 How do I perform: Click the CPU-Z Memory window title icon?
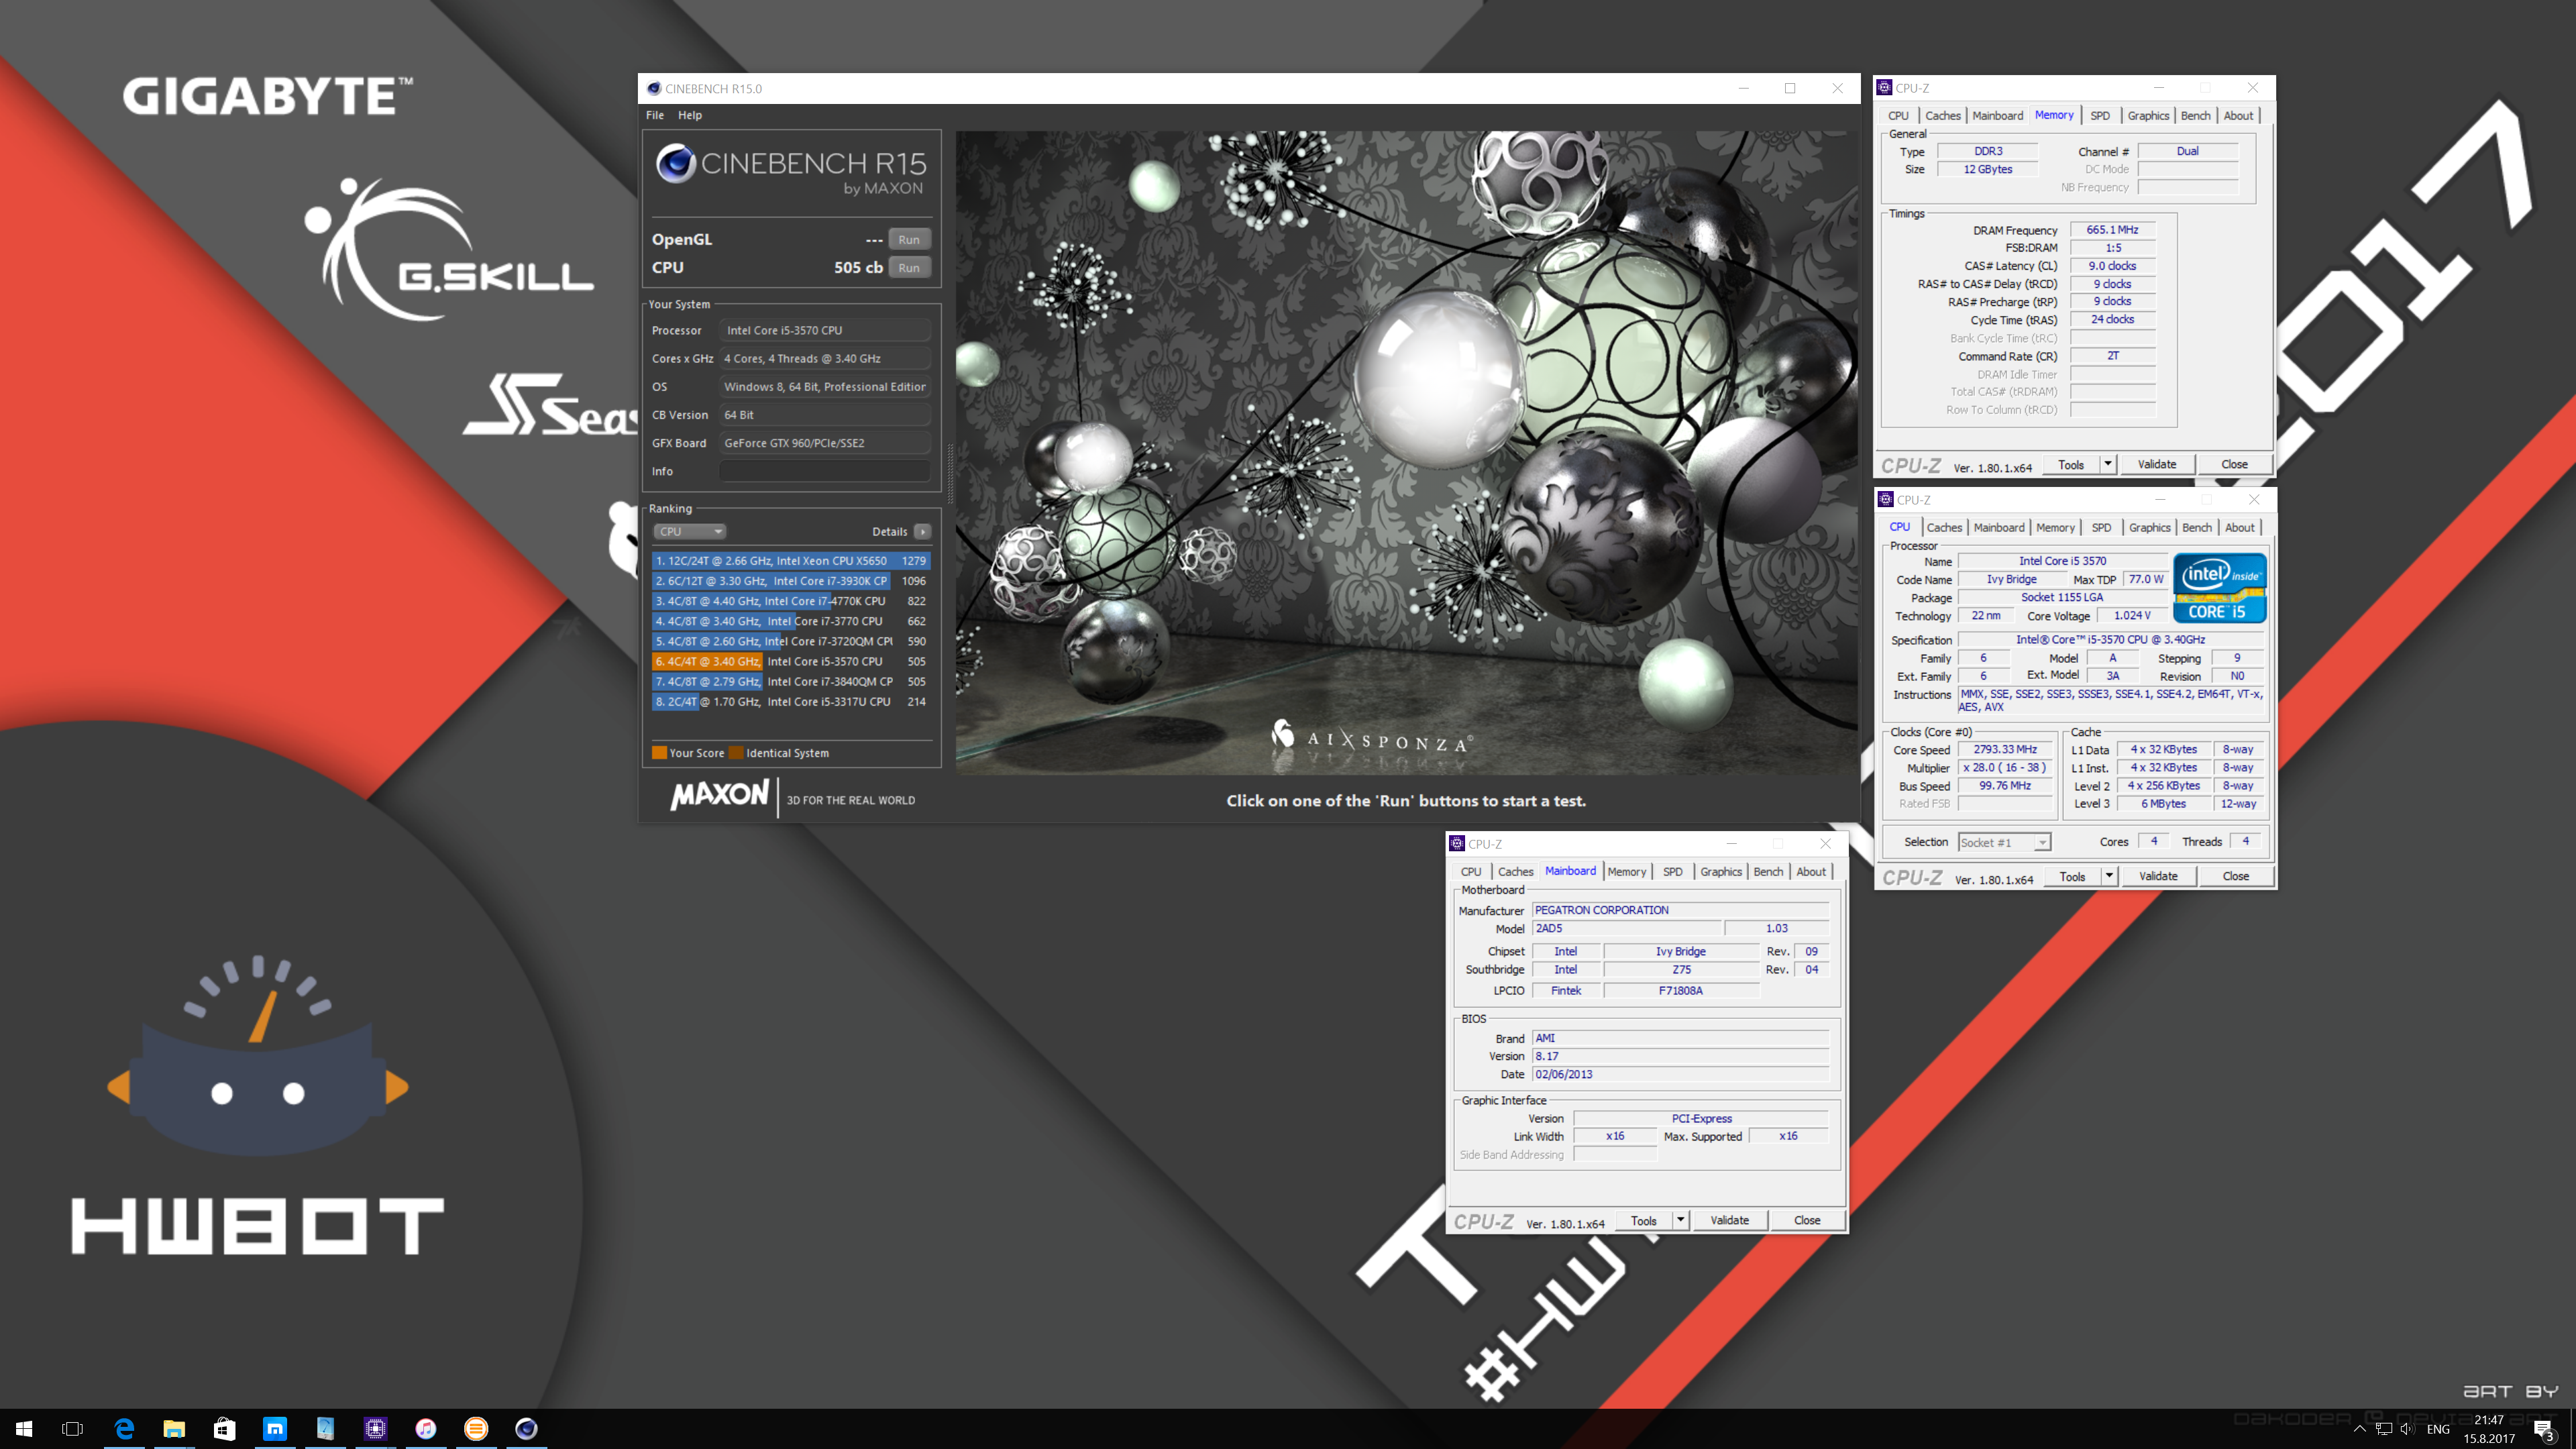[x=1884, y=88]
